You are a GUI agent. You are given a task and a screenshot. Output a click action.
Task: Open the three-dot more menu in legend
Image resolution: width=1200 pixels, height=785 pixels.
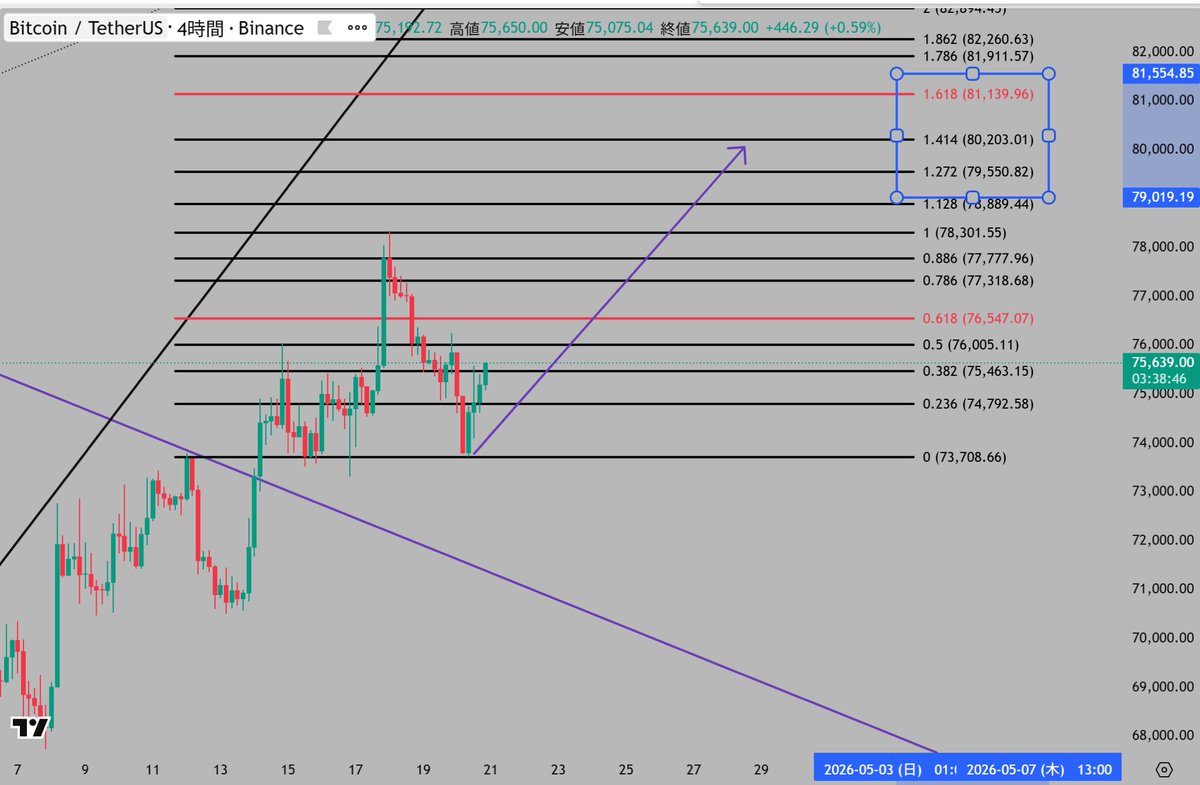coord(356,28)
